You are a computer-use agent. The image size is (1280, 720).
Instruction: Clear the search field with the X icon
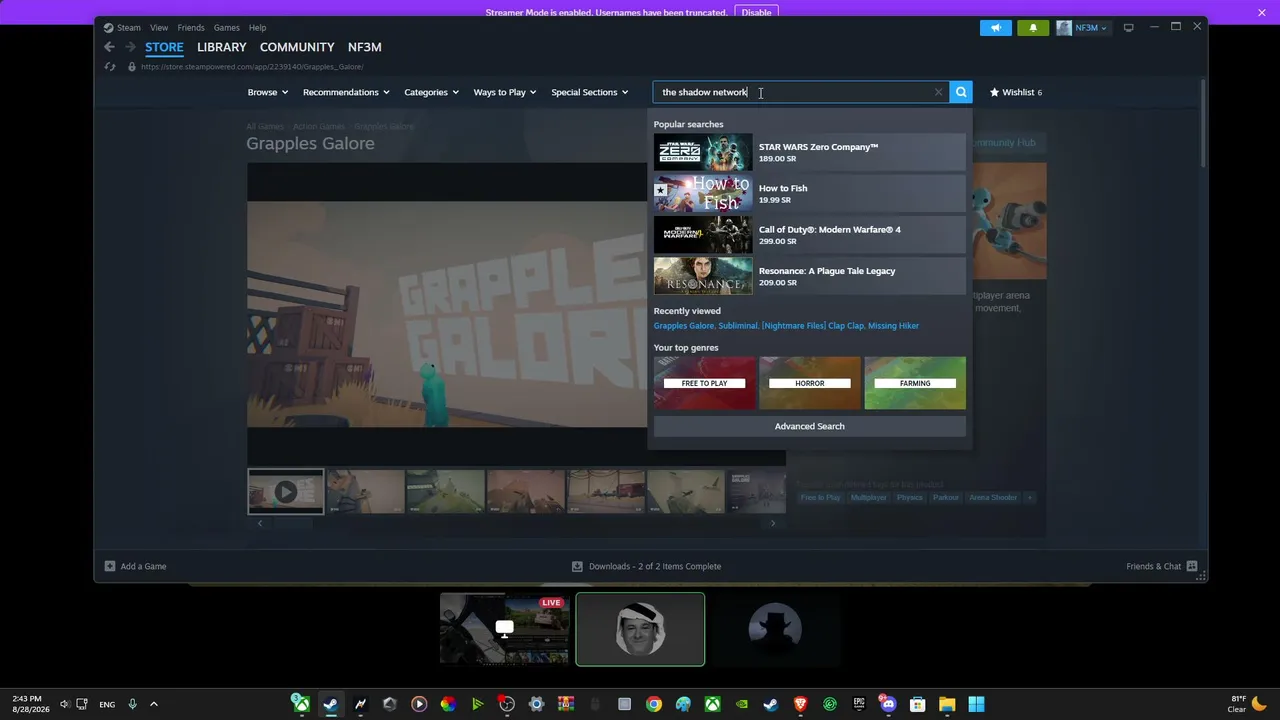[x=938, y=92]
